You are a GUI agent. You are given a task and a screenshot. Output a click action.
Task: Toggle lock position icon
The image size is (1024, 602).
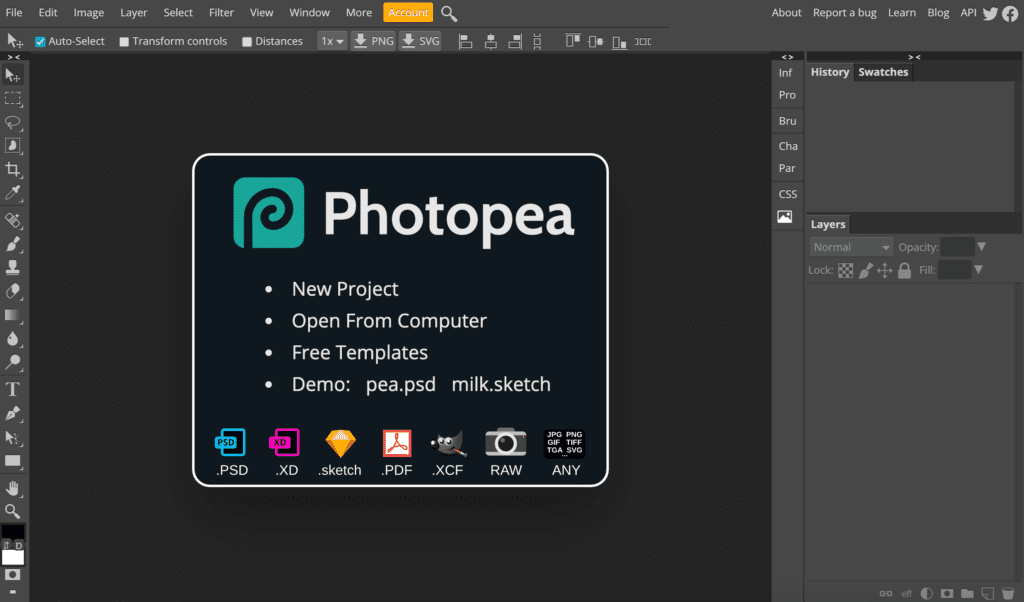coord(884,270)
